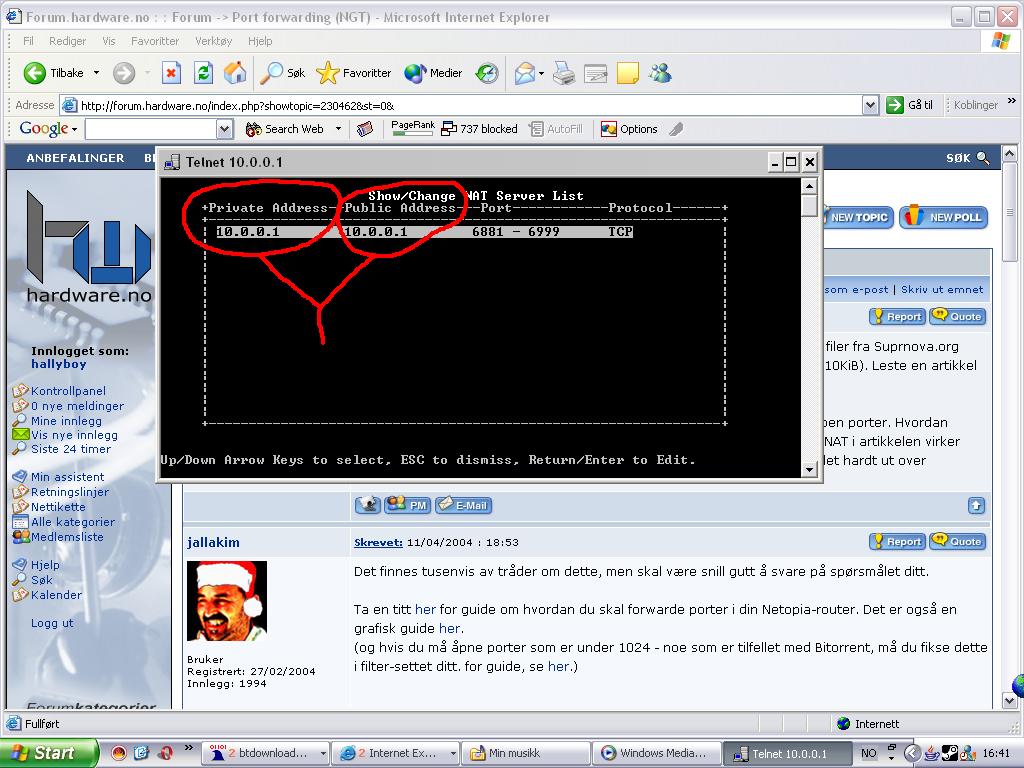1024x768 pixels.
Task: Click the Google toolbar highlighter pen icon
Action: coord(677,129)
